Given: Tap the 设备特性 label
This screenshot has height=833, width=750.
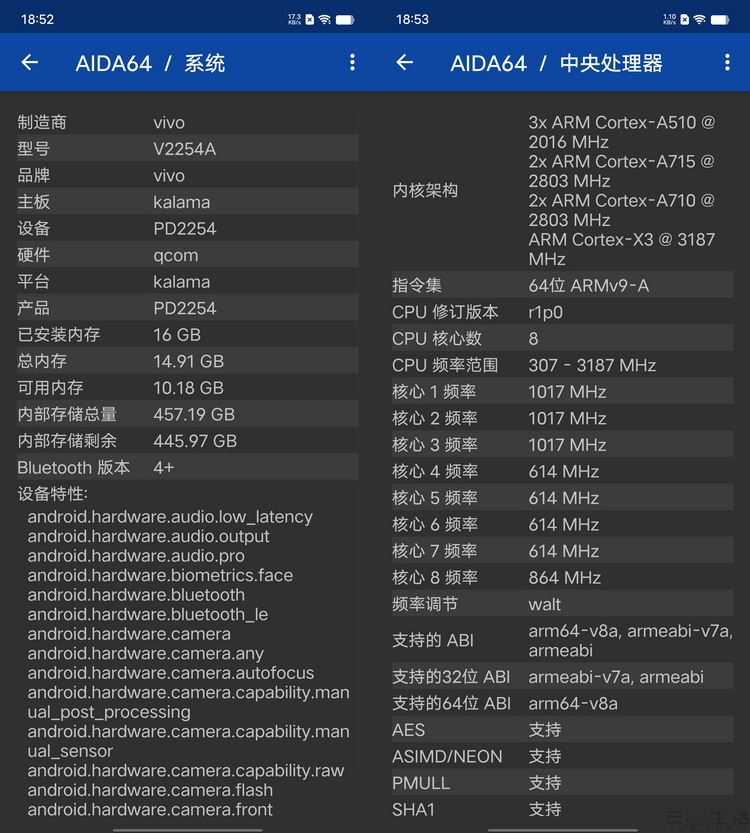Looking at the screenshot, I should pyautogui.click(x=52, y=494).
